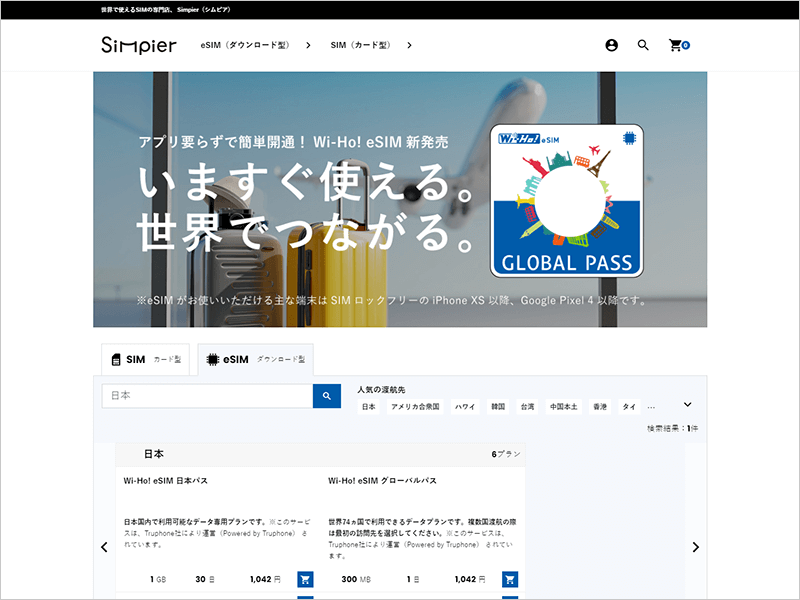Click the 300 MB data amount

(356, 579)
